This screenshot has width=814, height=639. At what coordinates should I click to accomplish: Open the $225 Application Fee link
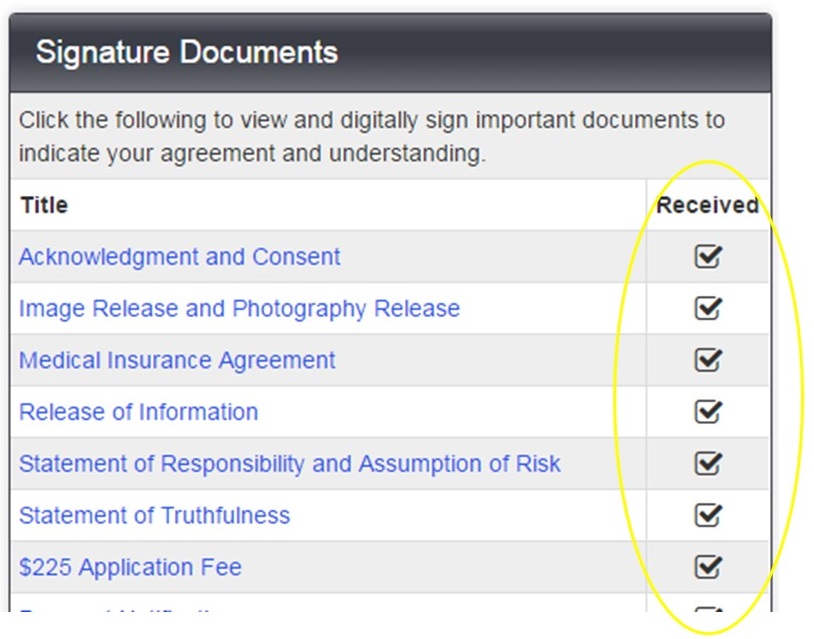tap(130, 568)
